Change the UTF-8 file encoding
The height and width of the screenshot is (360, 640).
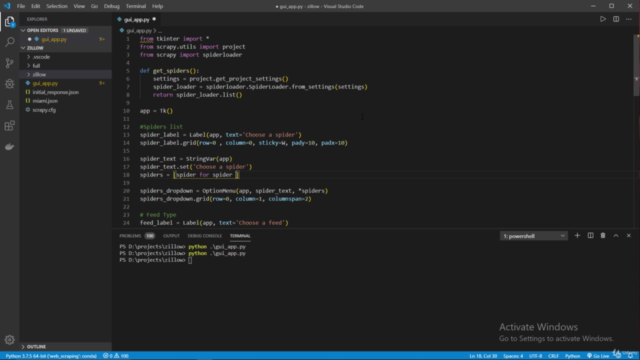536,356
